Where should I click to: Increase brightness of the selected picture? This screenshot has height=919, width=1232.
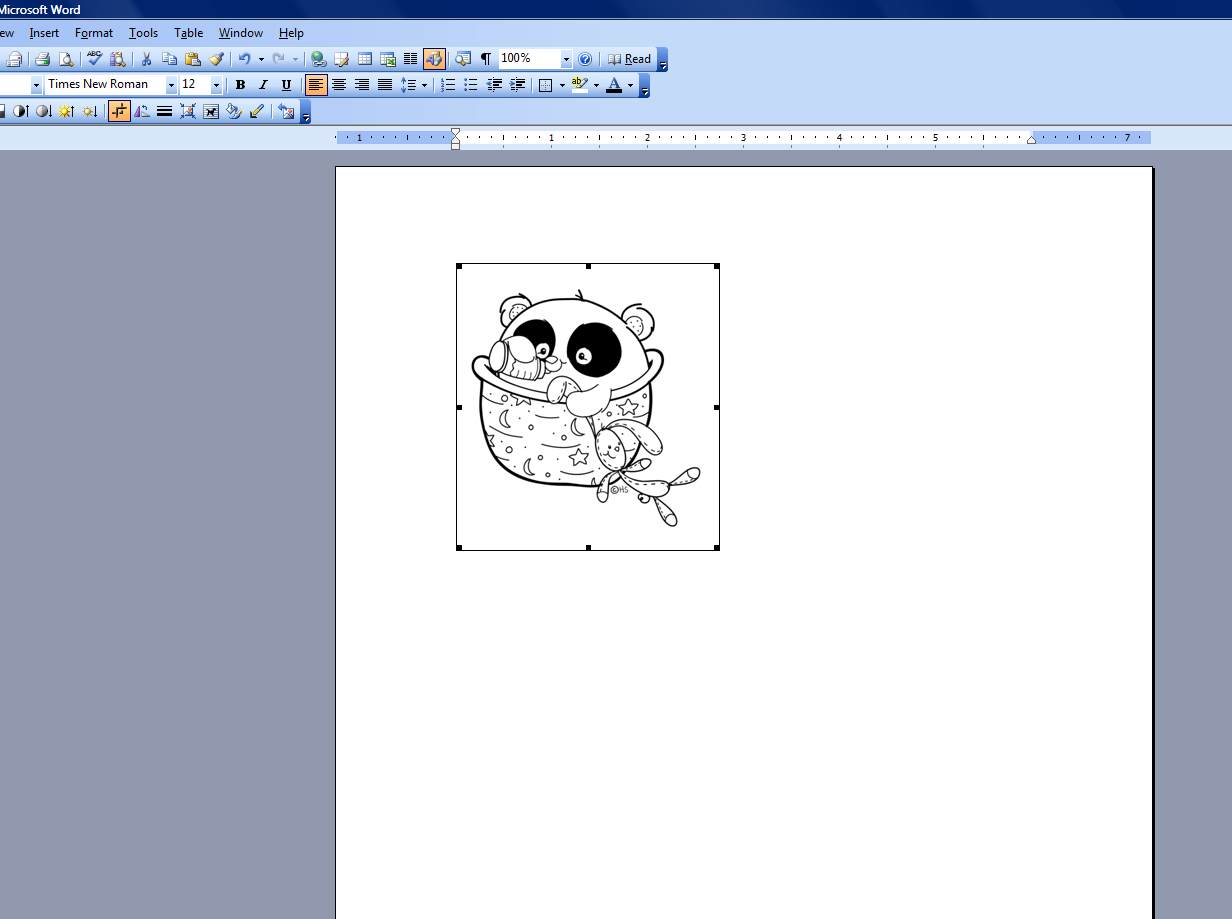[x=66, y=111]
